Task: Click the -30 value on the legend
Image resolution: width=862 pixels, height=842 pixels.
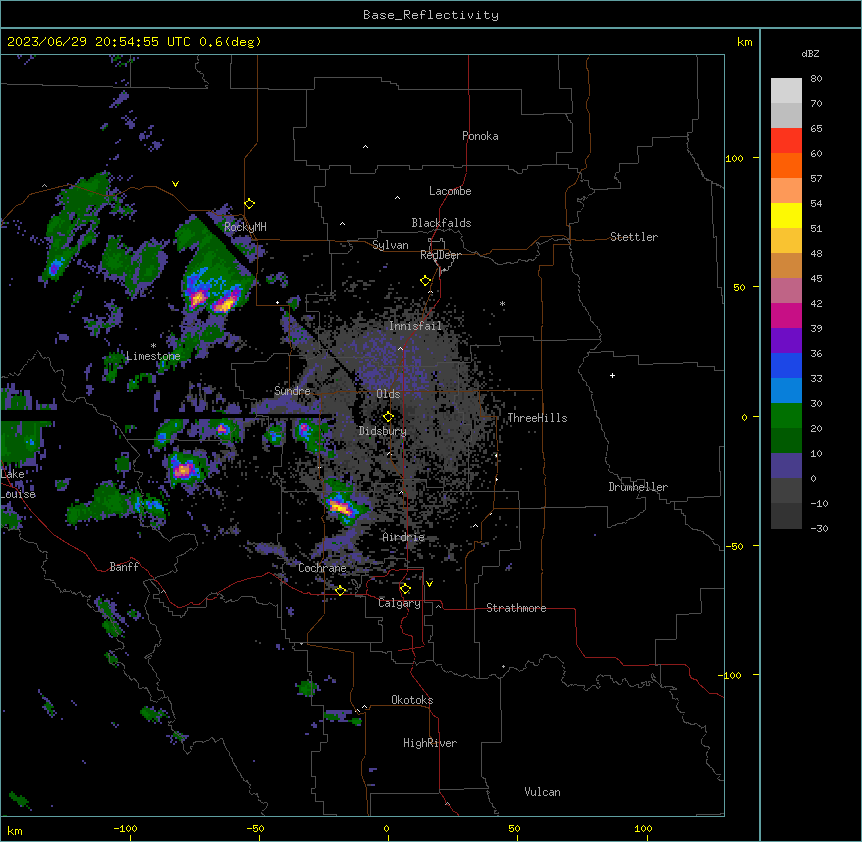Action: 819,529
